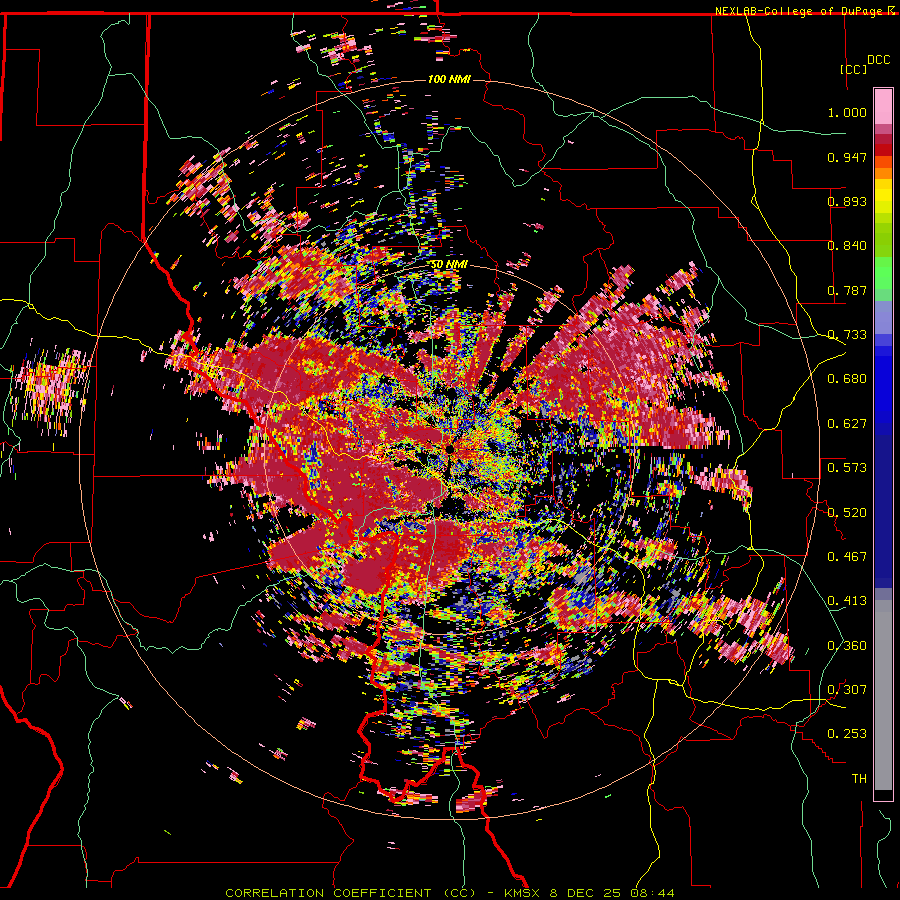
Task: Click the 0.947 legend value
Action: [847, 157]
